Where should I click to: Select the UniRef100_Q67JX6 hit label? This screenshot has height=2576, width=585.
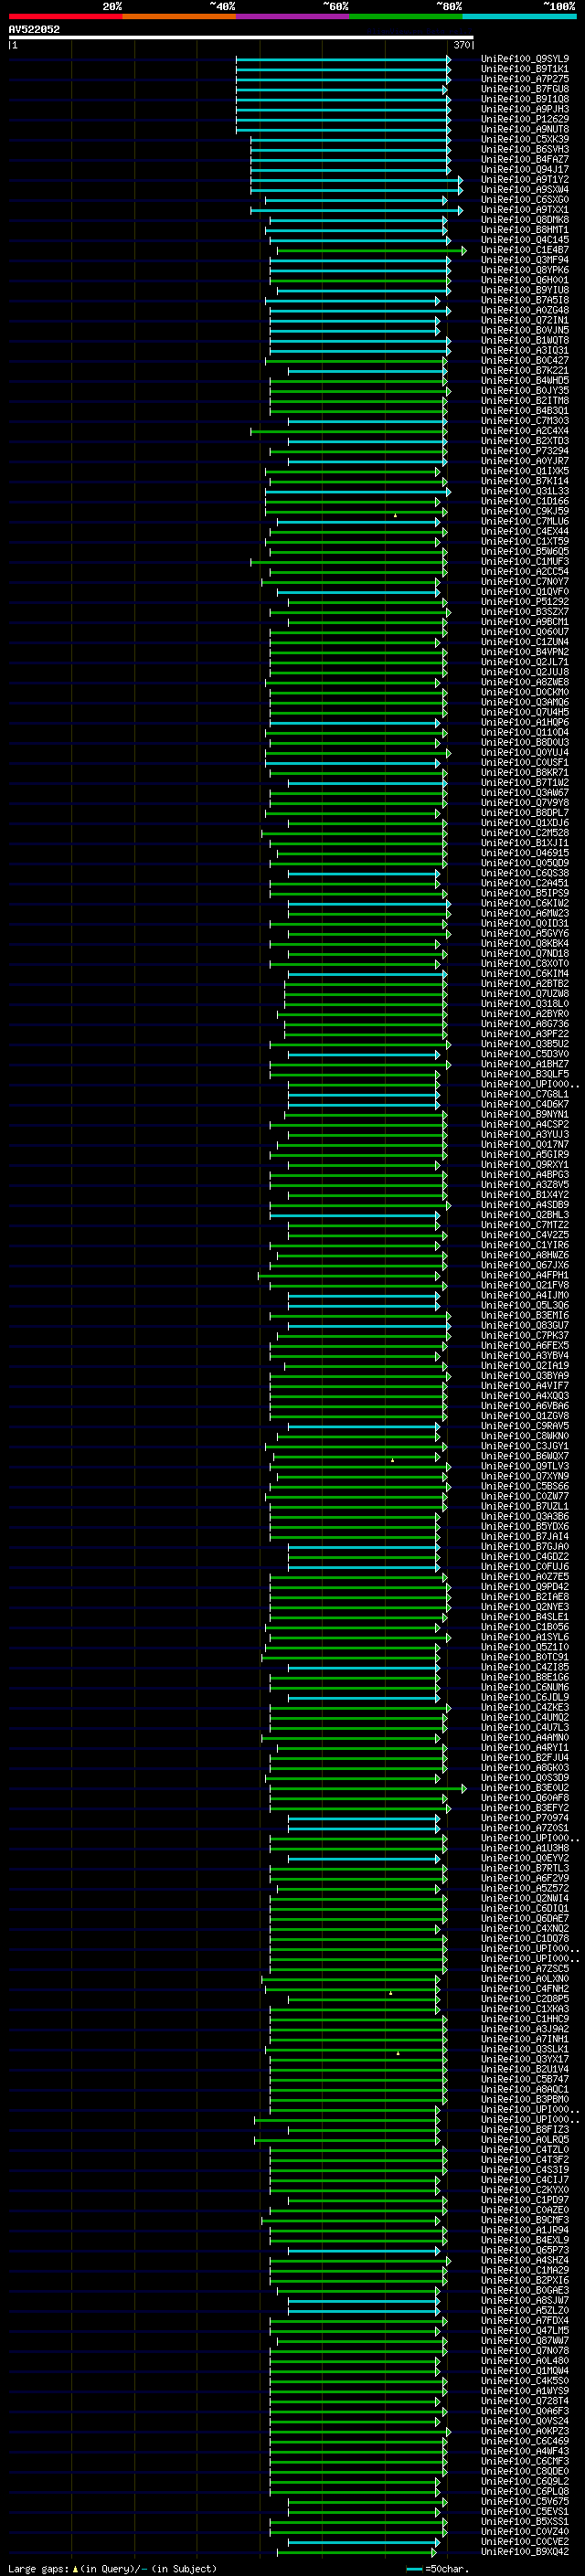pos(525,1265)
